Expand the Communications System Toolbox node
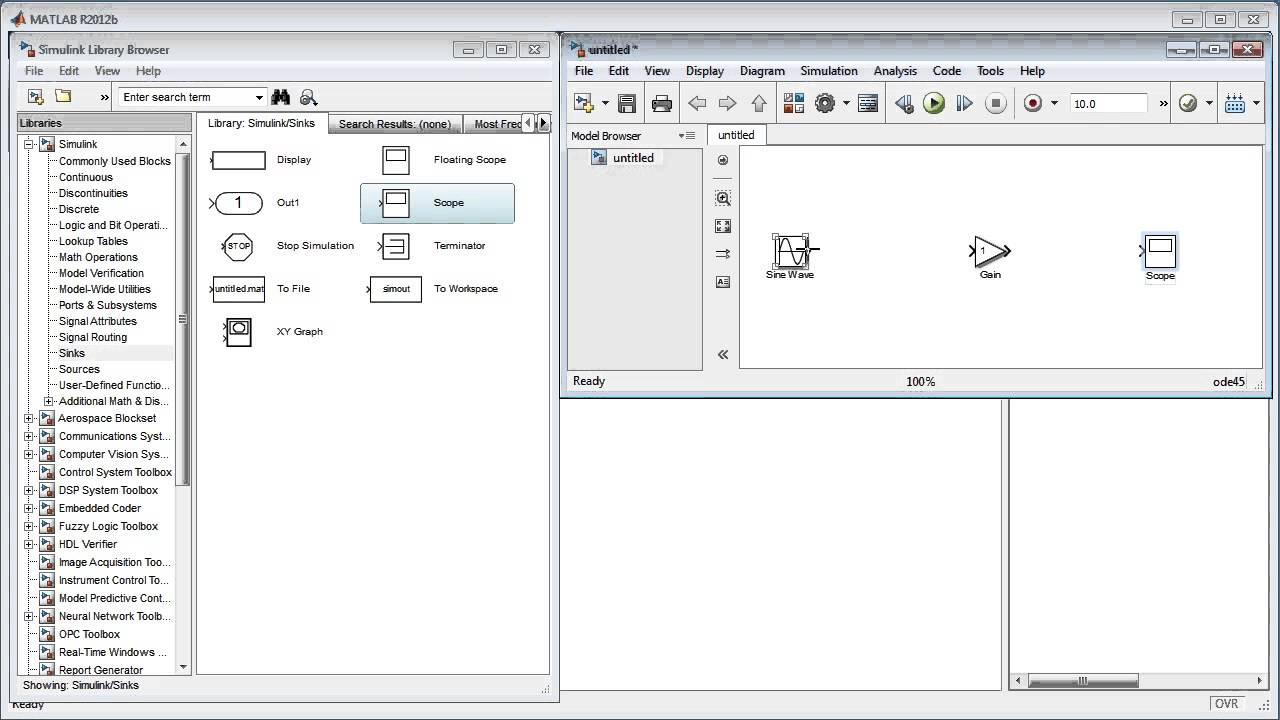The height and width of the screenshot is (720, 1280). [x=29, y=437]
